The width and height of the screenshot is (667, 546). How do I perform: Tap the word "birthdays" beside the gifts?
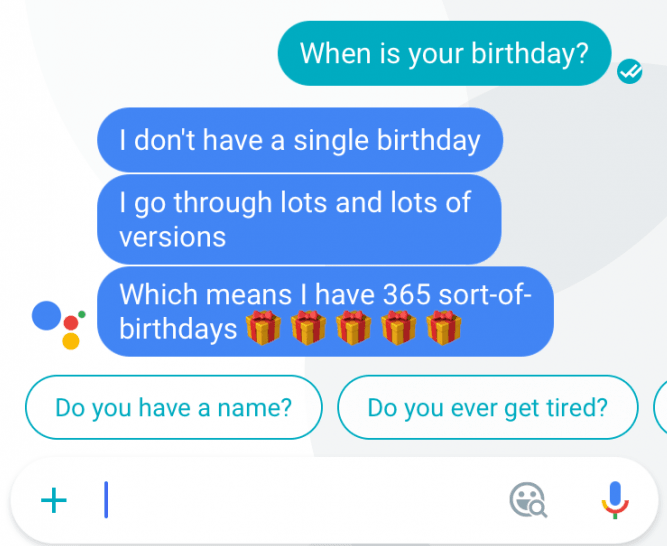pyautogui.click(x=180, y=329)
